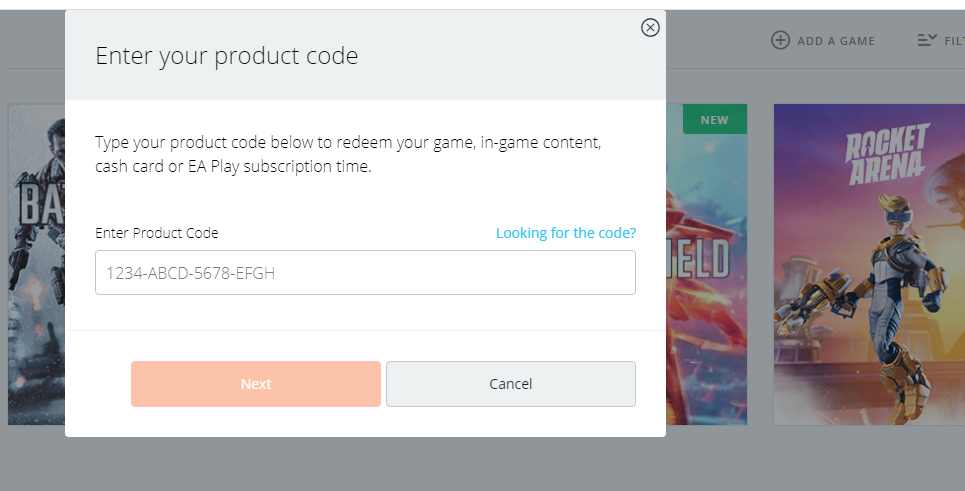Viewport: 965px width, 491px height.
Task: Click the 'Enter Product Code' field label
Action: [x=156, y=233]
